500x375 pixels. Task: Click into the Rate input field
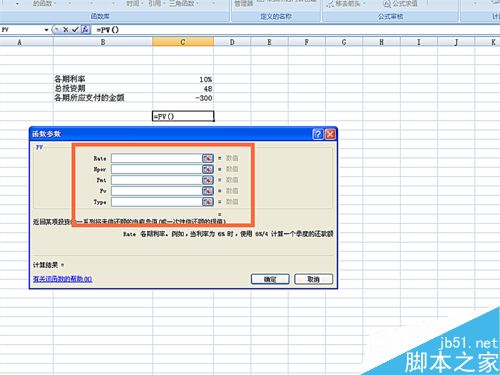coord(157,158)
